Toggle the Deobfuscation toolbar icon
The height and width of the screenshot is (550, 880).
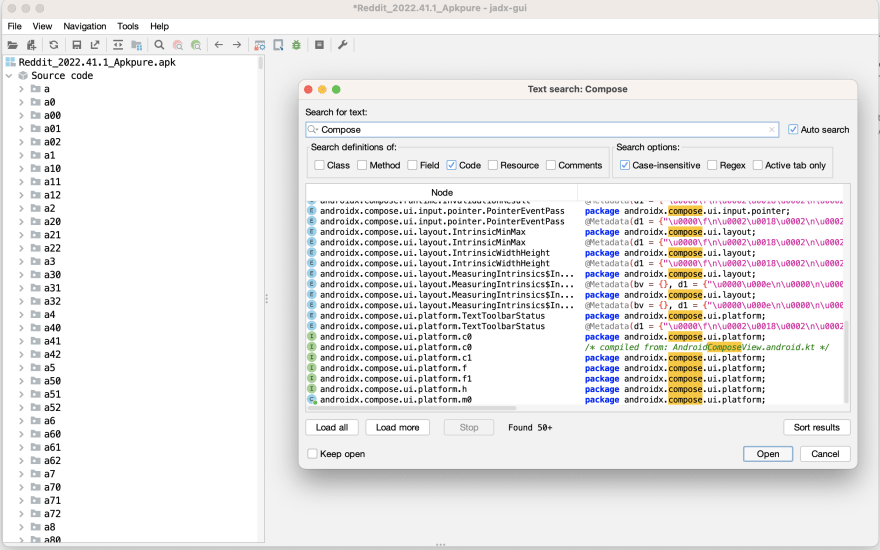[260, 45]
